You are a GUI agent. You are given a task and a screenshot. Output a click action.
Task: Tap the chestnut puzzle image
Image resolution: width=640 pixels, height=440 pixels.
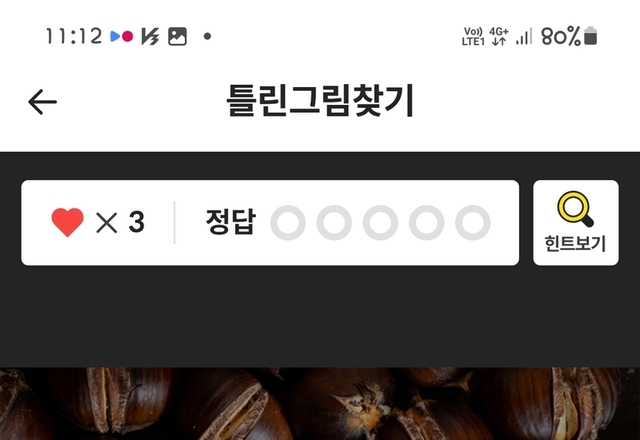click(320, 404)
